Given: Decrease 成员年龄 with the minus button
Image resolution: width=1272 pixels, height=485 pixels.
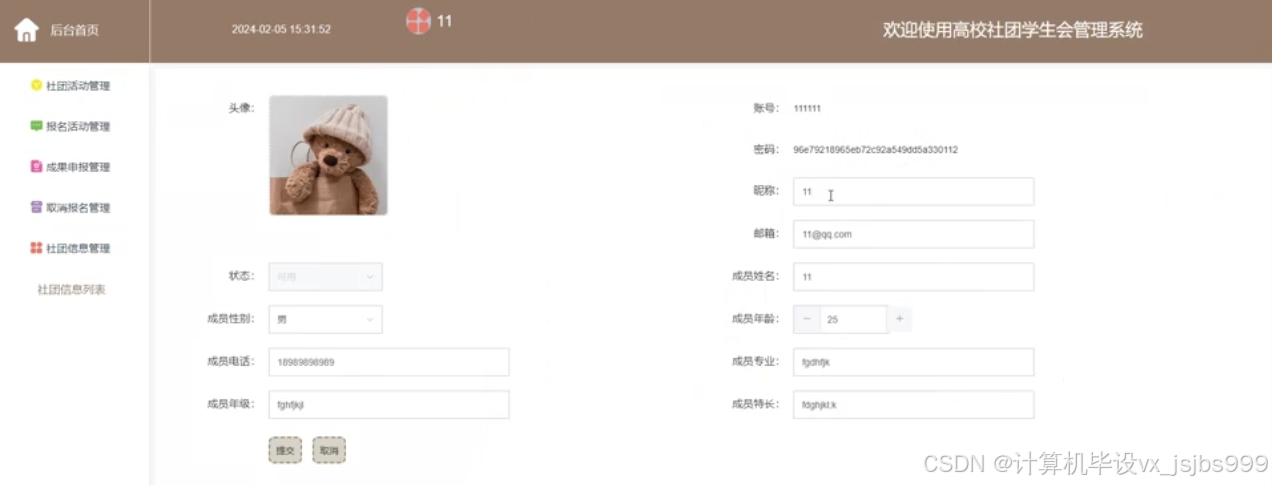Looking at the screenshot, I should [807, 319].
